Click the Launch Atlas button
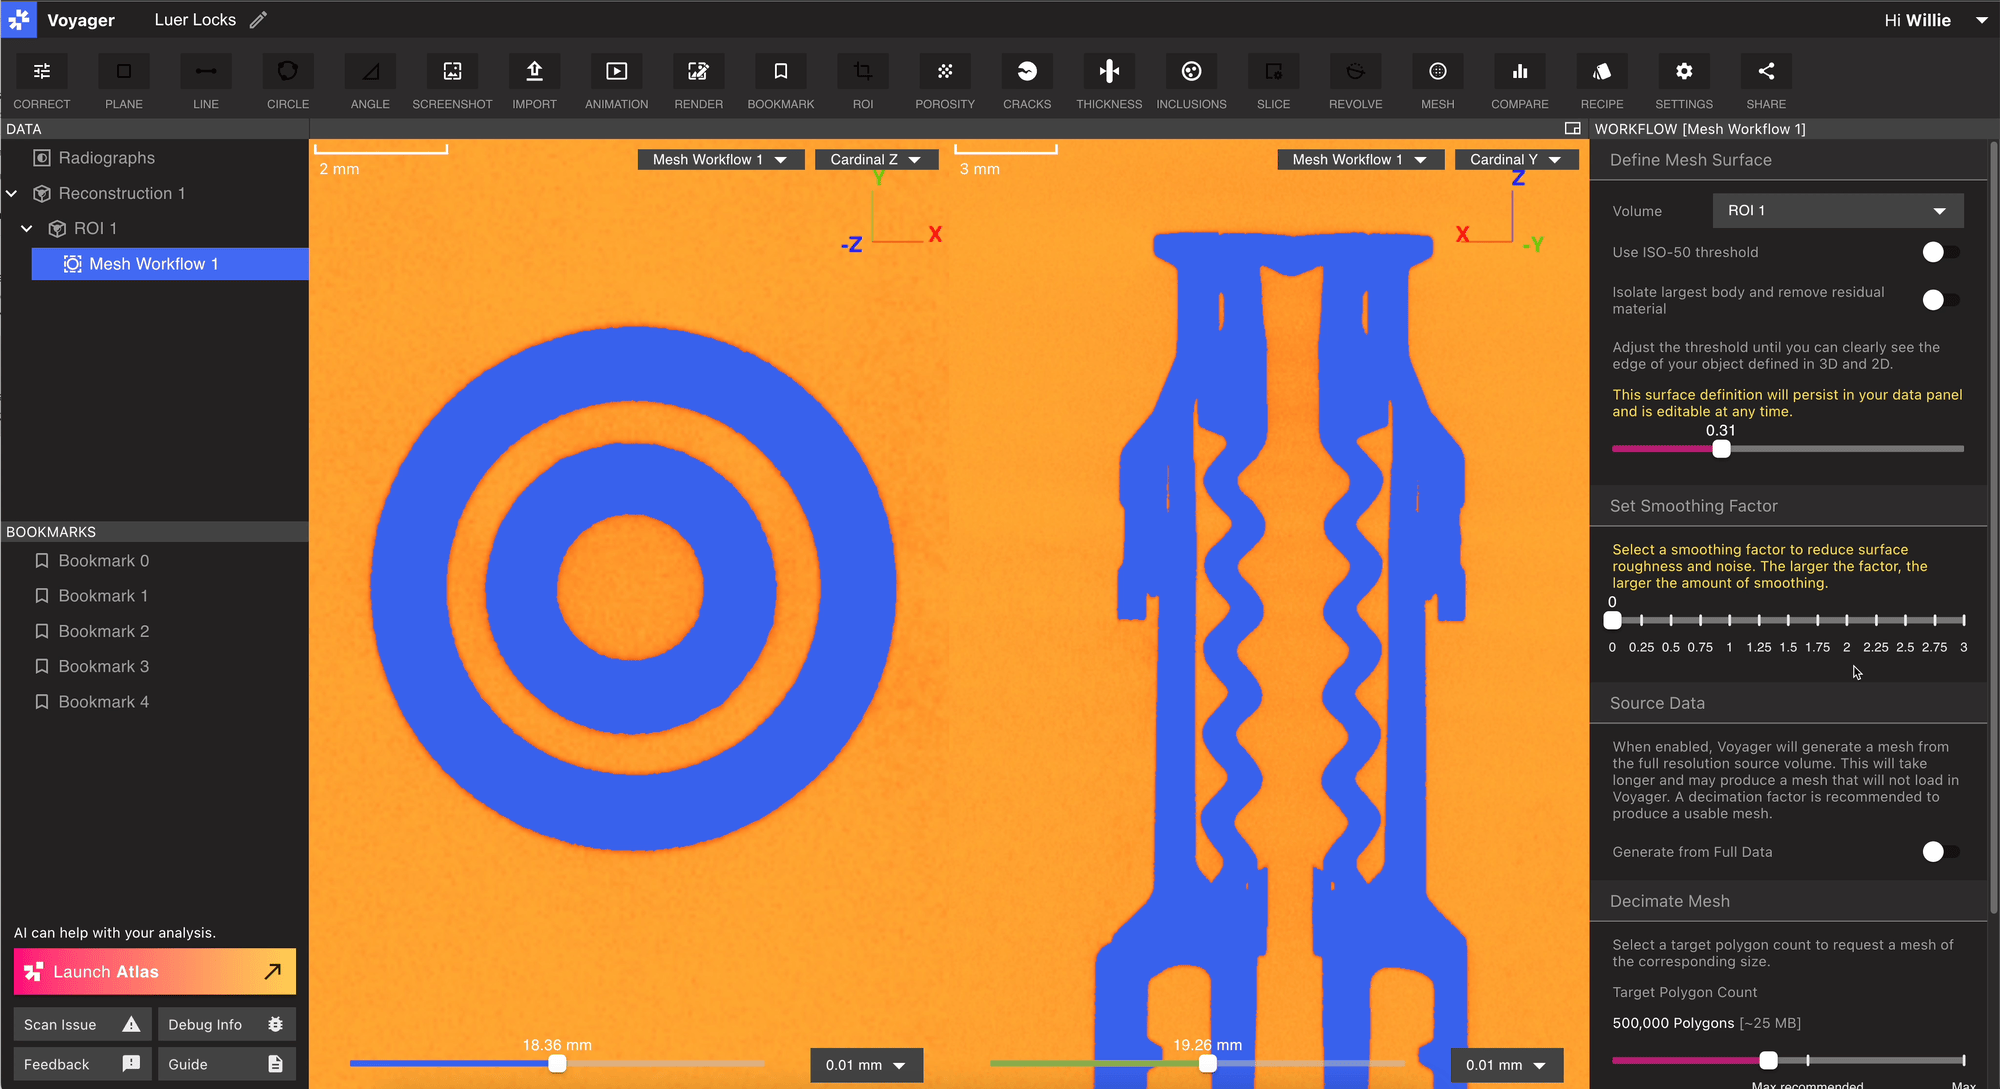This screenshot has height=1089, width=2000. click(x=154, y=971)
